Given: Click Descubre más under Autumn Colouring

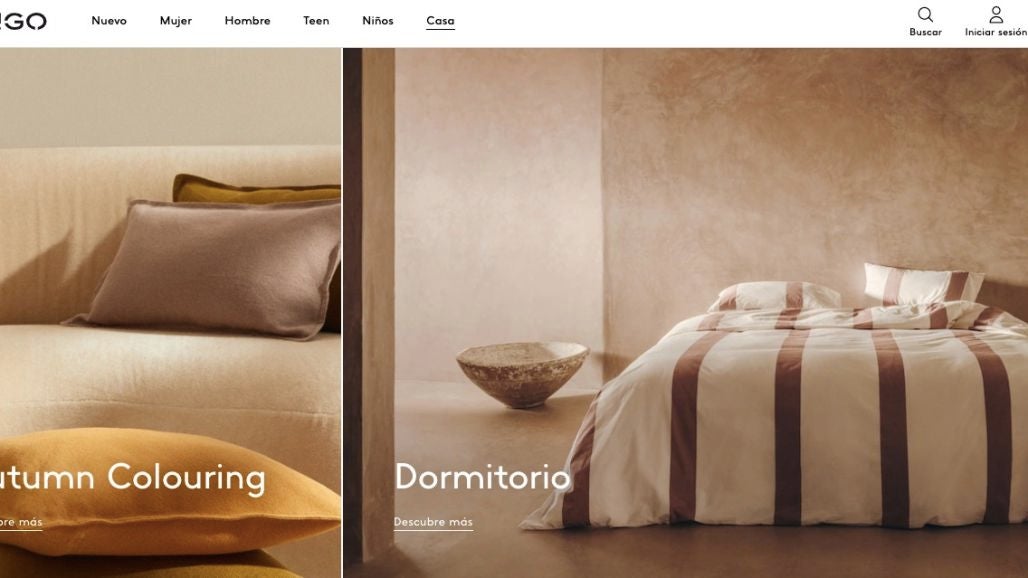Looking at the screenshot, I should (x=21, y=522).
